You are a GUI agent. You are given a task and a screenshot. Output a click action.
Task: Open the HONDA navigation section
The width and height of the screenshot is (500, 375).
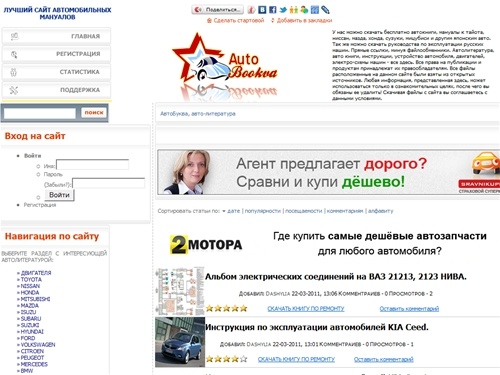coord(30,293)
